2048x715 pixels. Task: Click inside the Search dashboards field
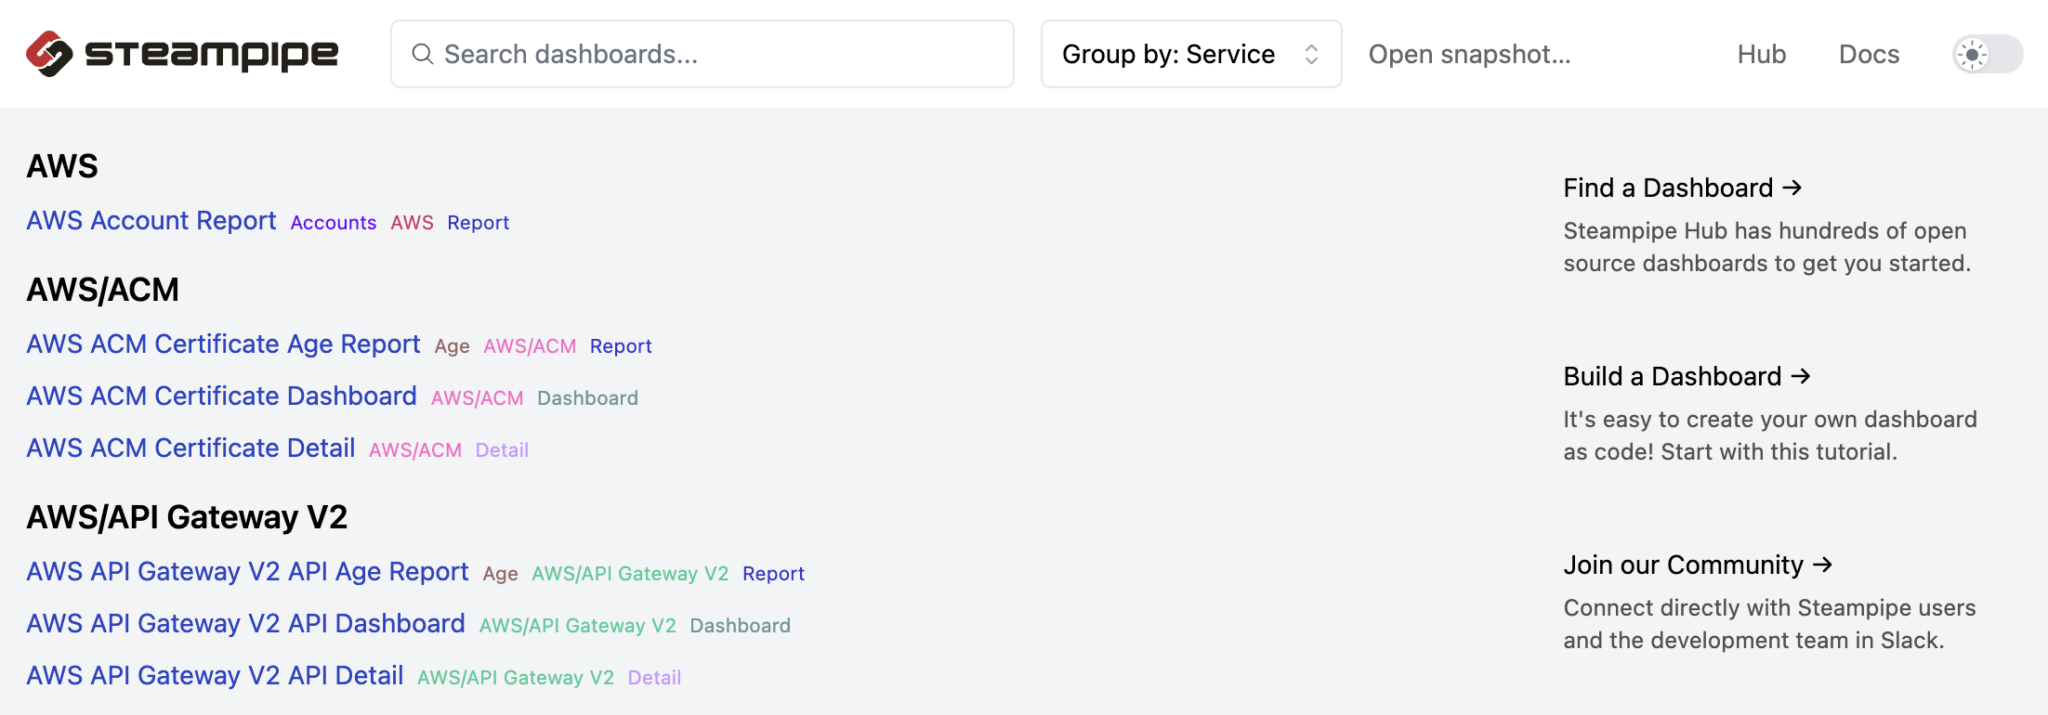[720, 54]
